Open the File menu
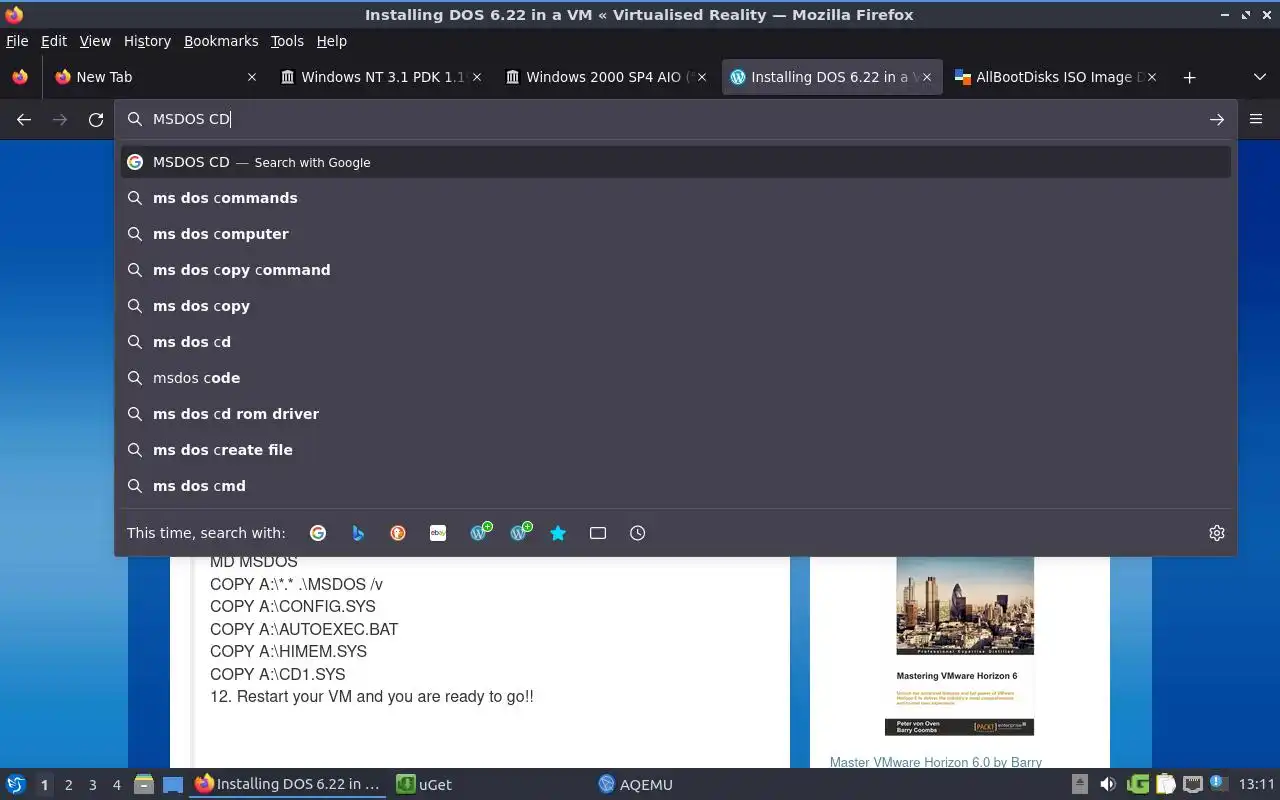 coord(17,41)
